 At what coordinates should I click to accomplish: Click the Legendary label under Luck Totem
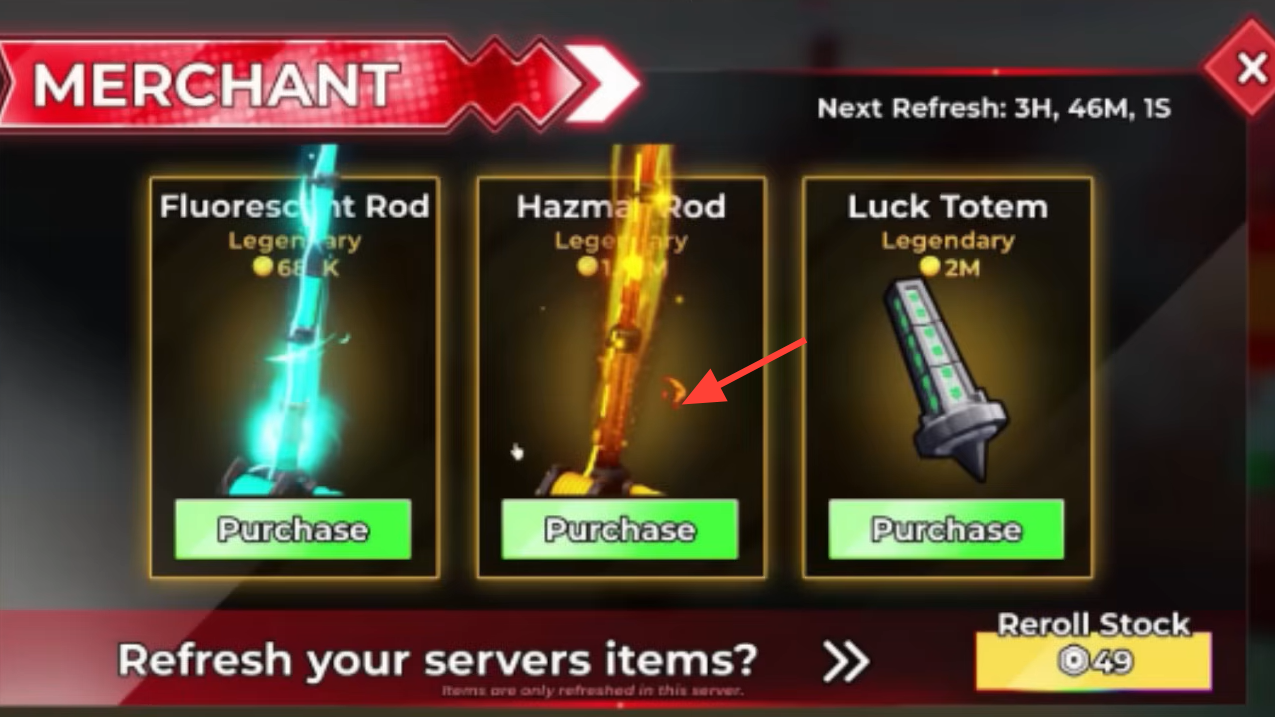pyautogui.click(x=947, y=241)
